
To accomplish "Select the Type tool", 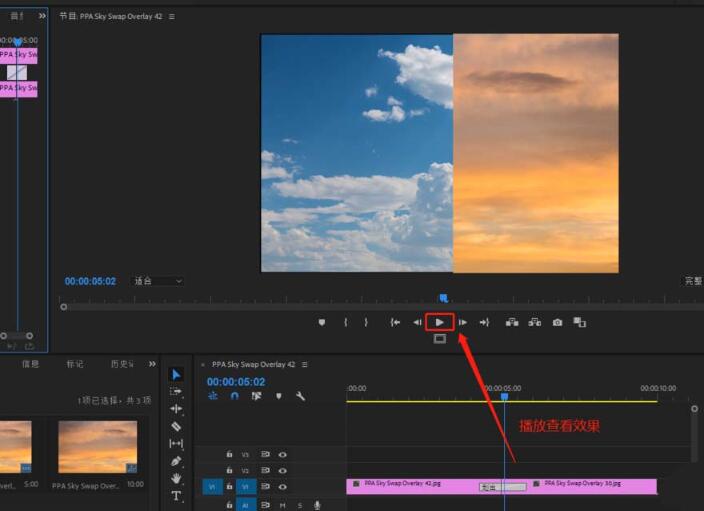I will point(177,496).
